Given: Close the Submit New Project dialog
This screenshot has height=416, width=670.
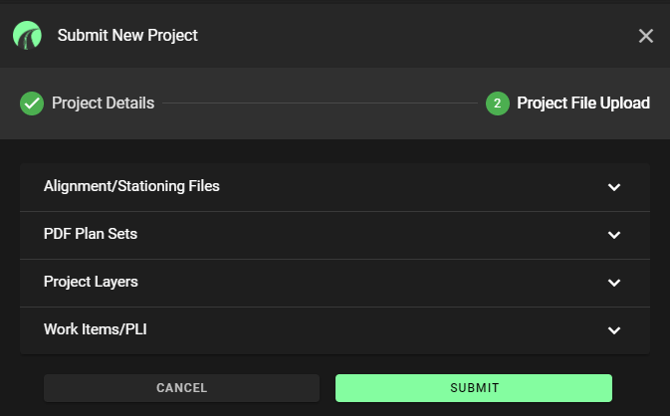Looking at the screenshot, I should tap(646, 36).
